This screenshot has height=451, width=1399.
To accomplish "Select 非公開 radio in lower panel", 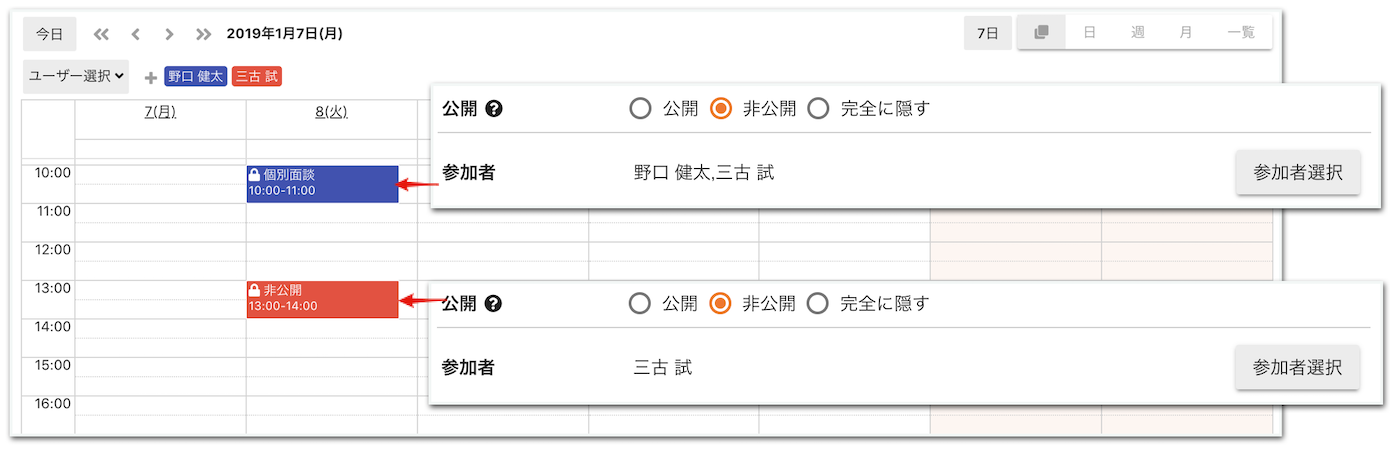I will (x=720, y=303).
